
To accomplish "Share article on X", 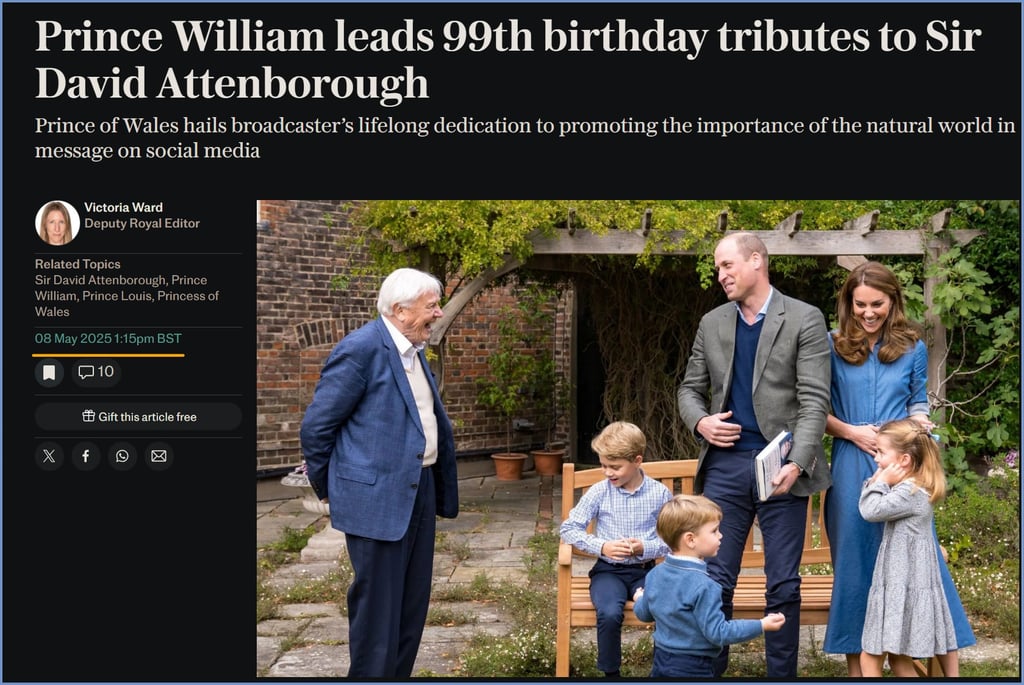I will click(49, 456).
